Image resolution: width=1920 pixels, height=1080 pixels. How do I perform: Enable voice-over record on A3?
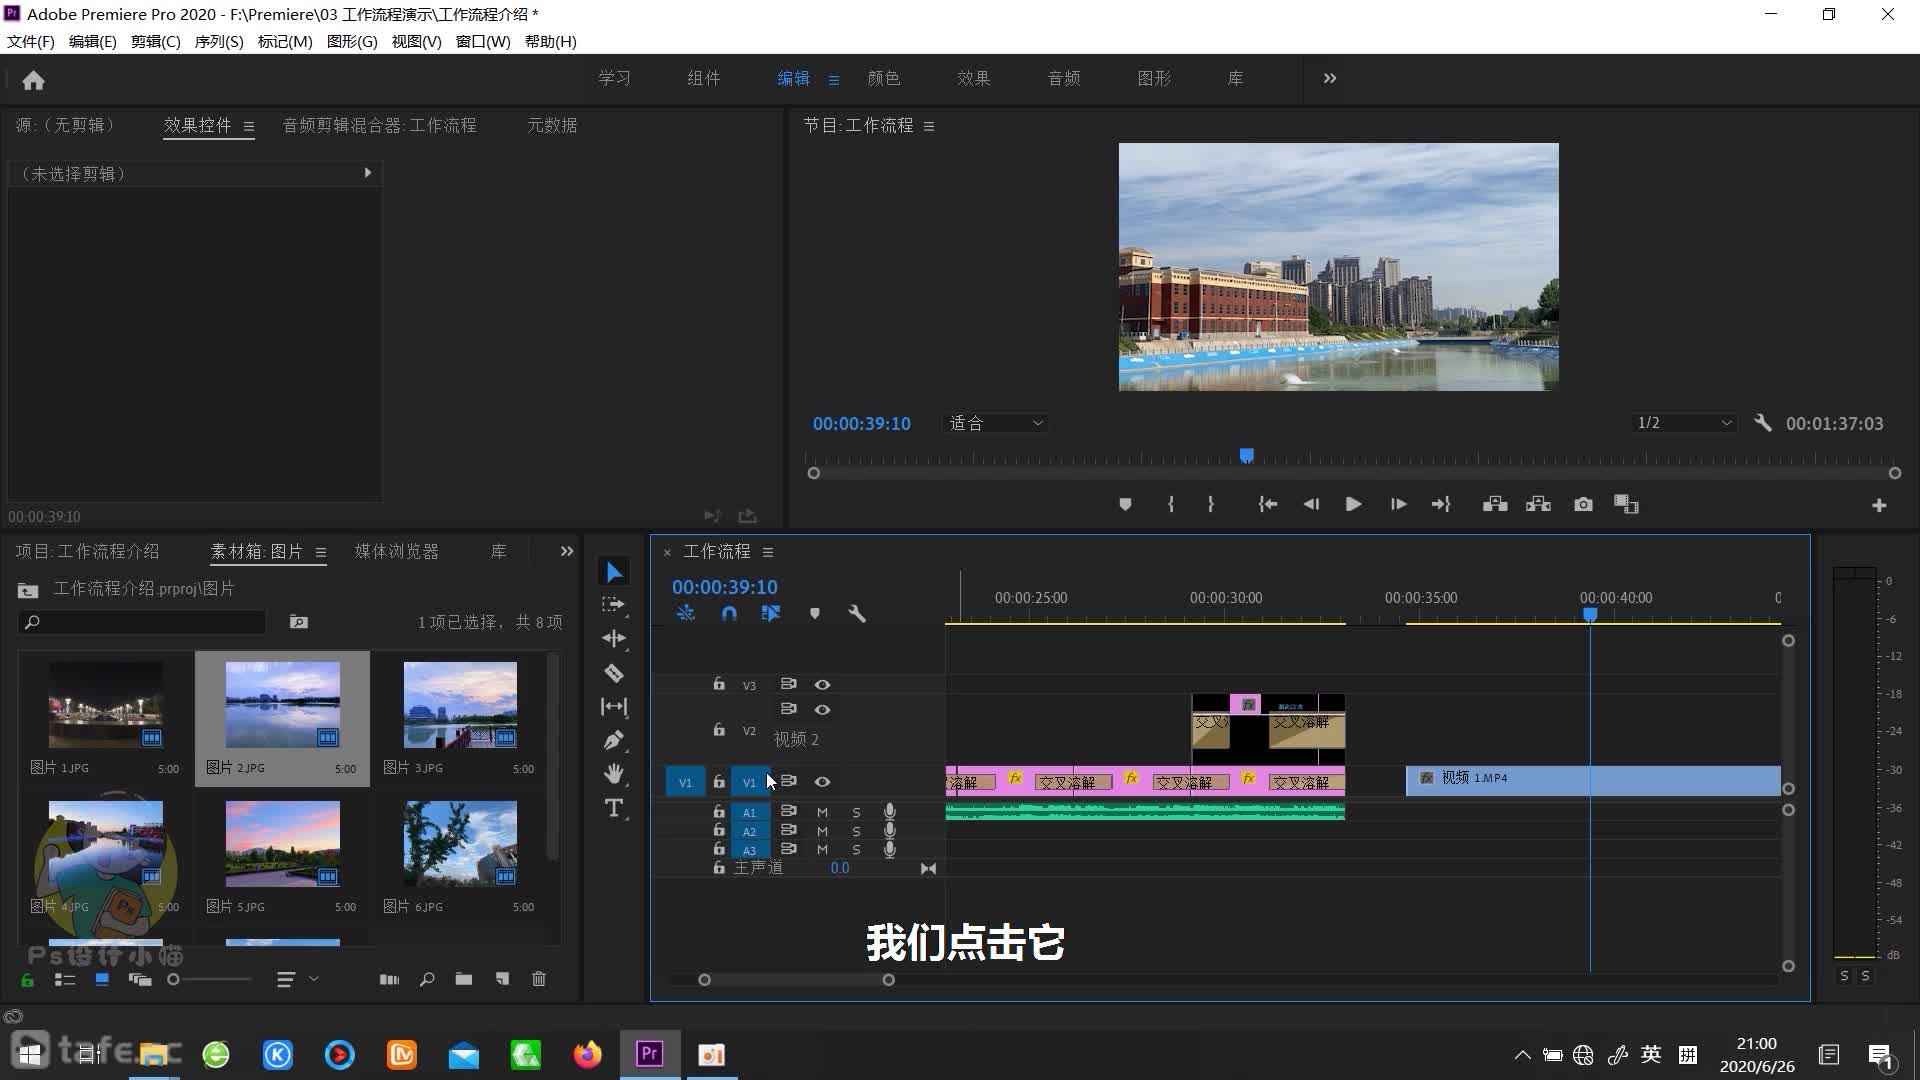point(889,850)
